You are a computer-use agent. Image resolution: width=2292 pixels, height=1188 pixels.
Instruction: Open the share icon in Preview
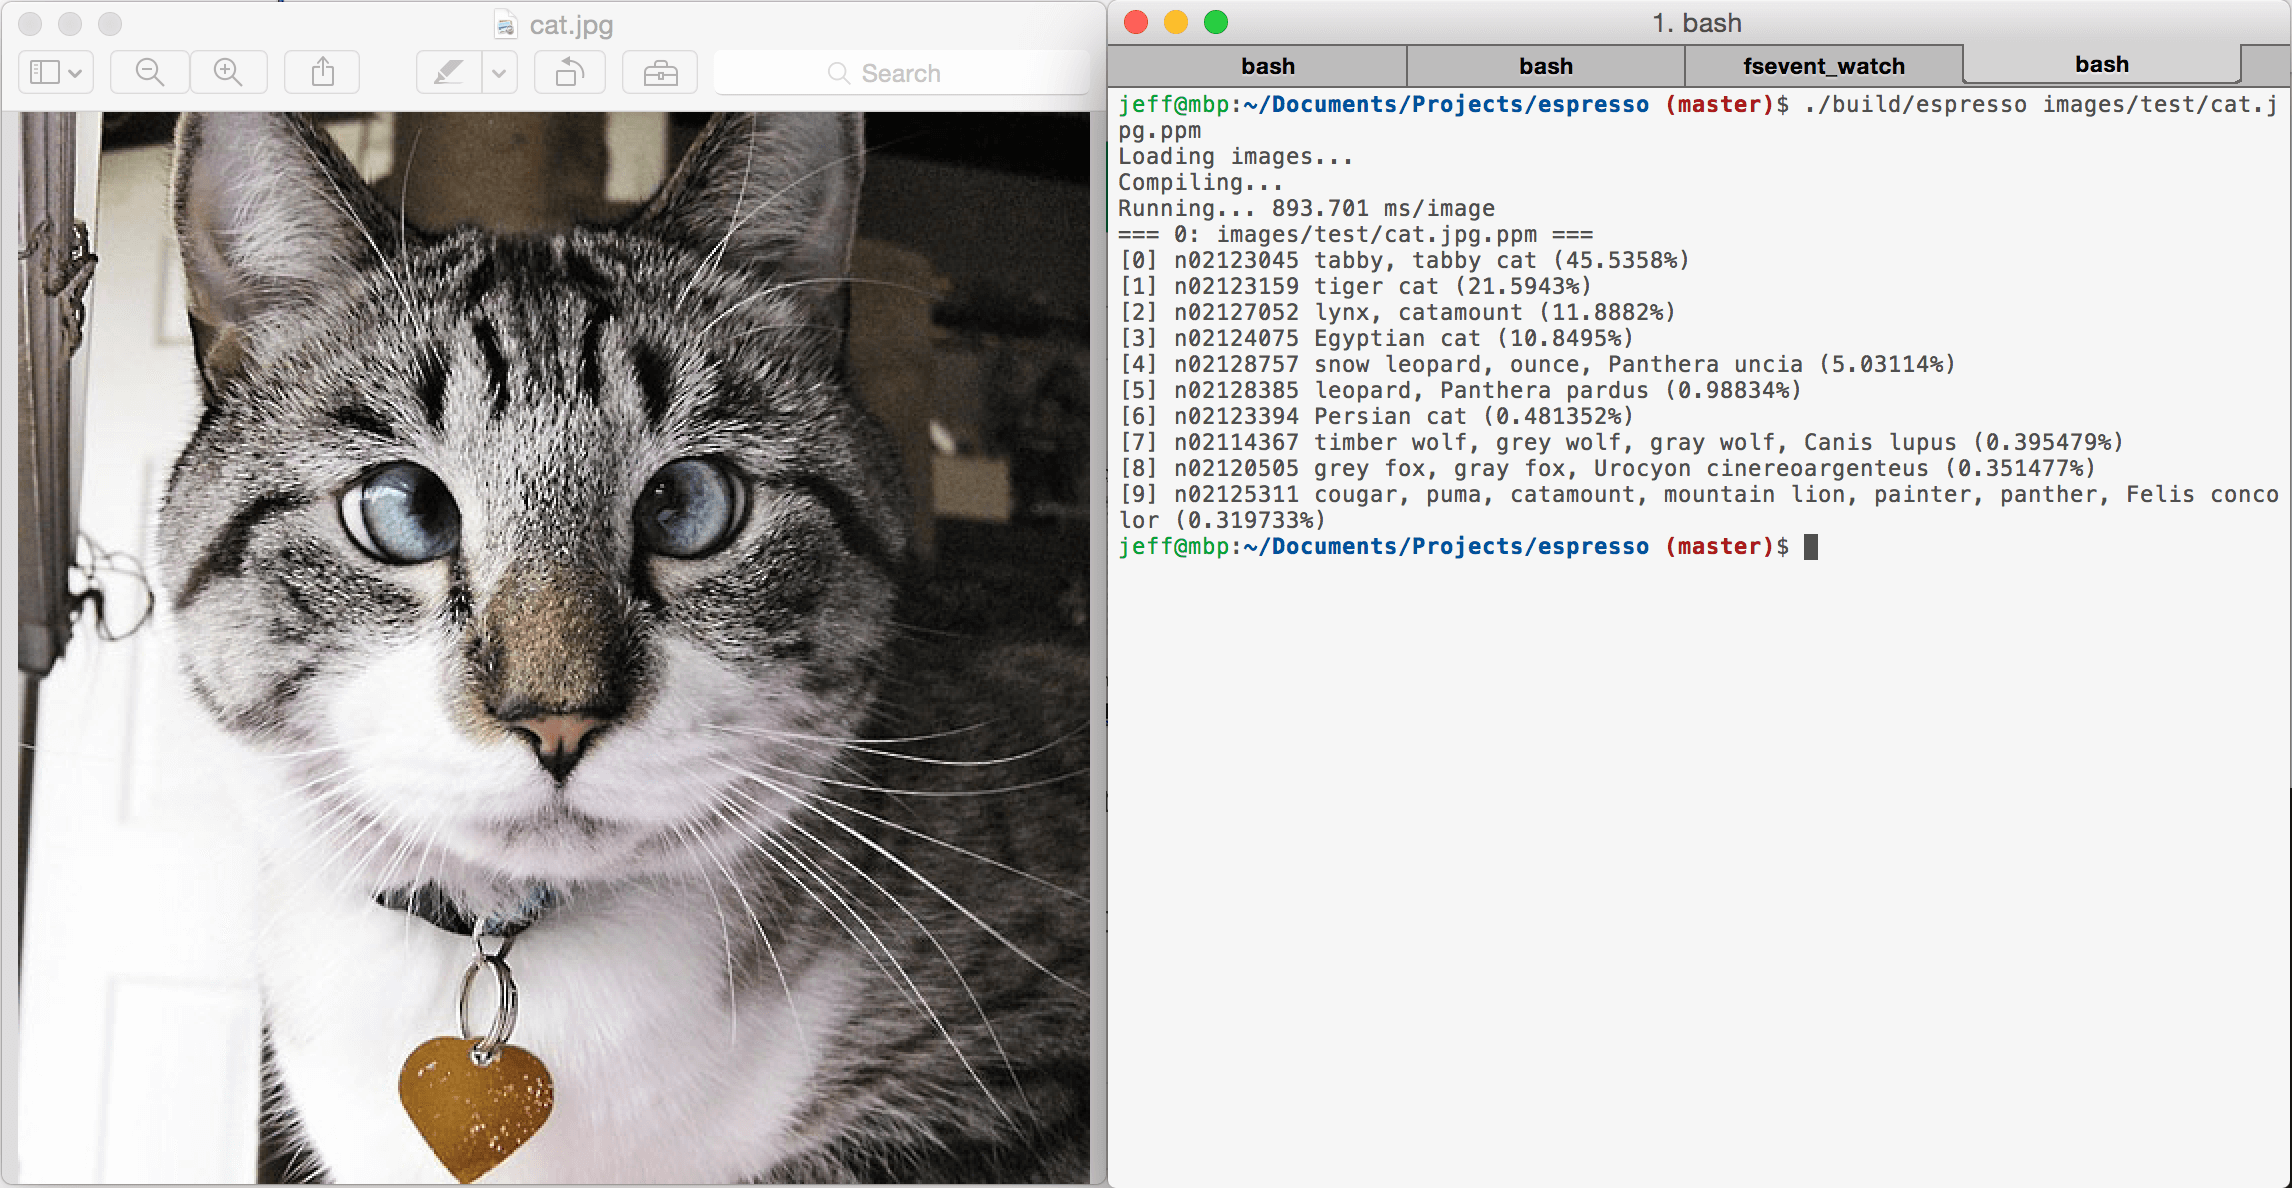[322, 72]
